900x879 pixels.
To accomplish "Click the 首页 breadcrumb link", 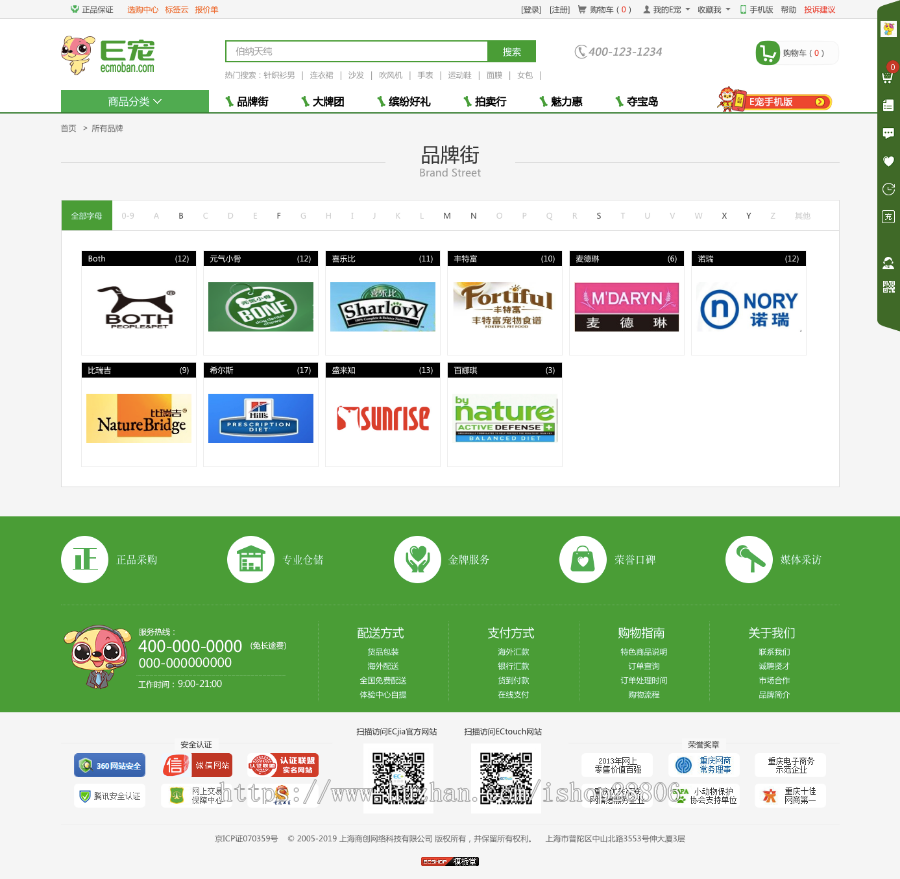I will point(68,128).
